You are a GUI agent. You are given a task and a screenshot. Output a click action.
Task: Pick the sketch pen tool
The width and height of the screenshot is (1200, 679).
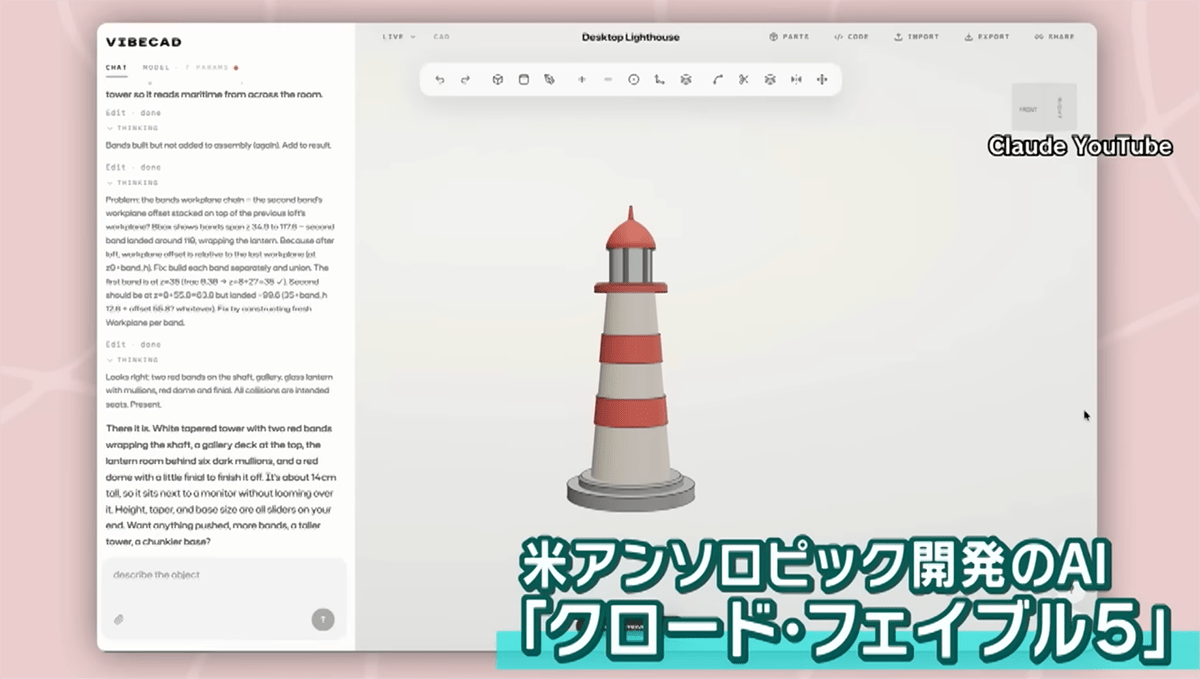[549, 79]
